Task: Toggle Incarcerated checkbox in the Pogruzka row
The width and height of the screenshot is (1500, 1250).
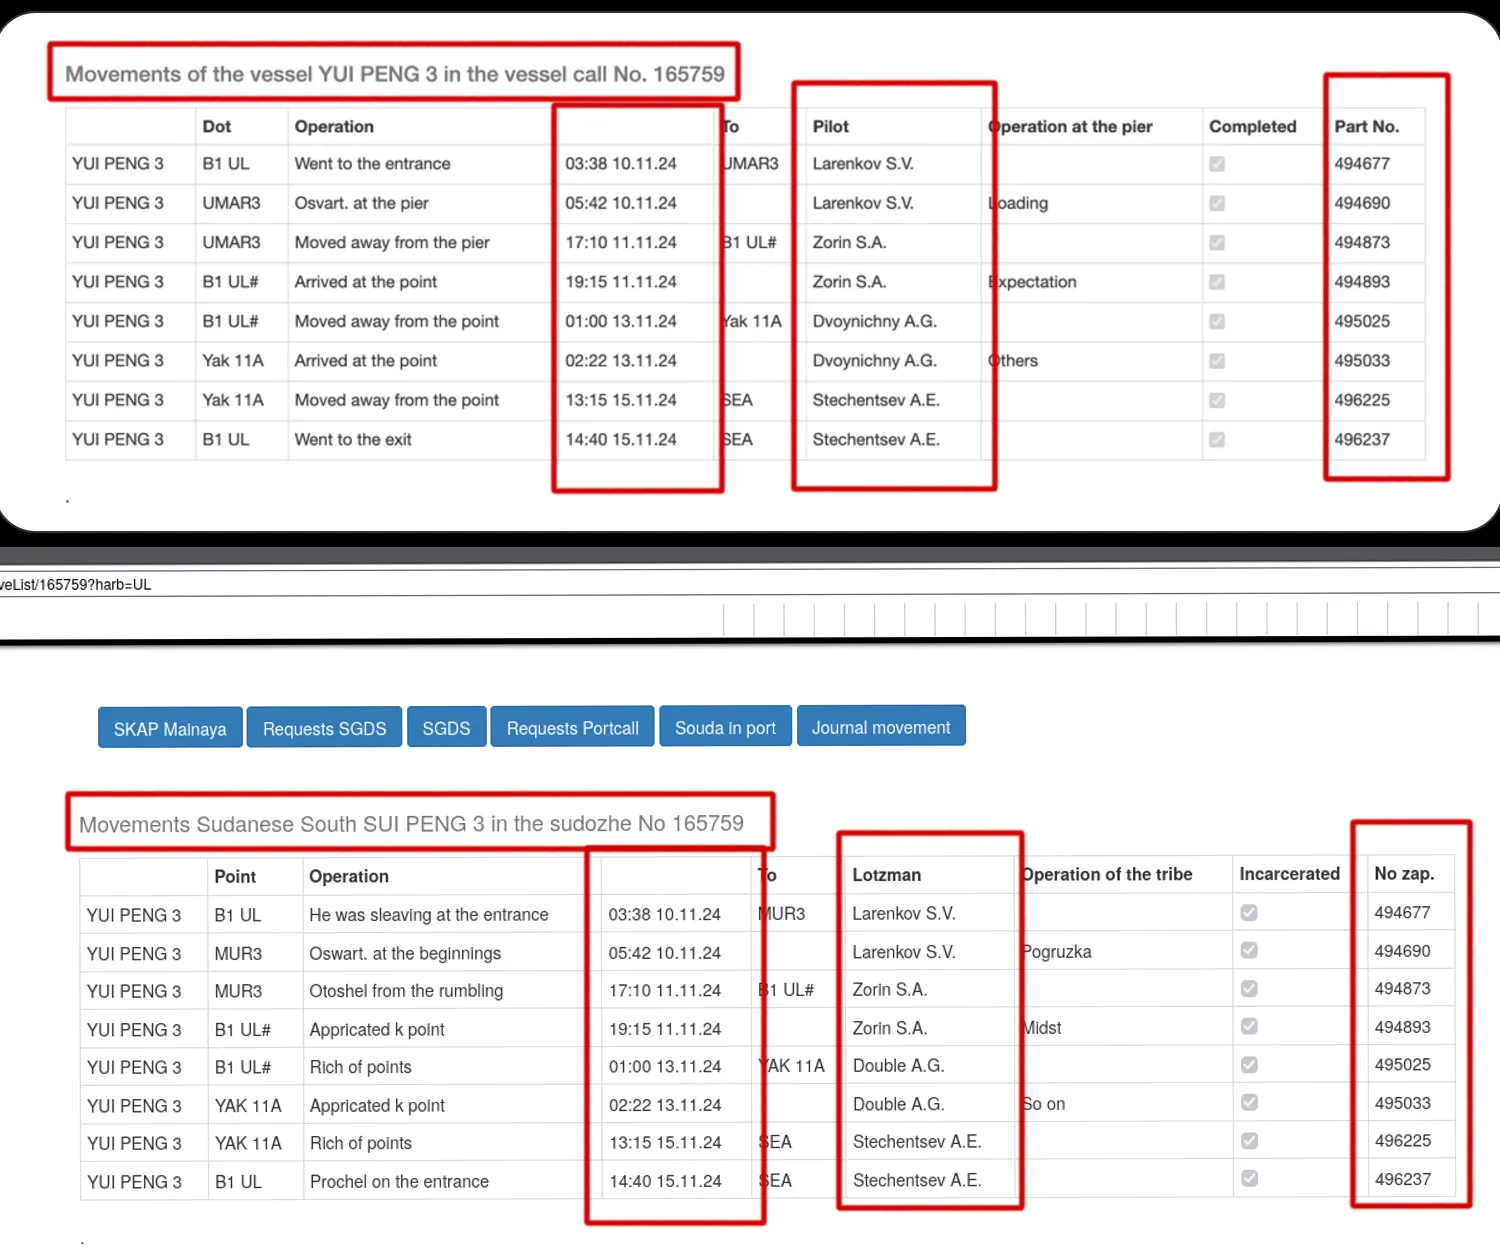Action: 1249,950
